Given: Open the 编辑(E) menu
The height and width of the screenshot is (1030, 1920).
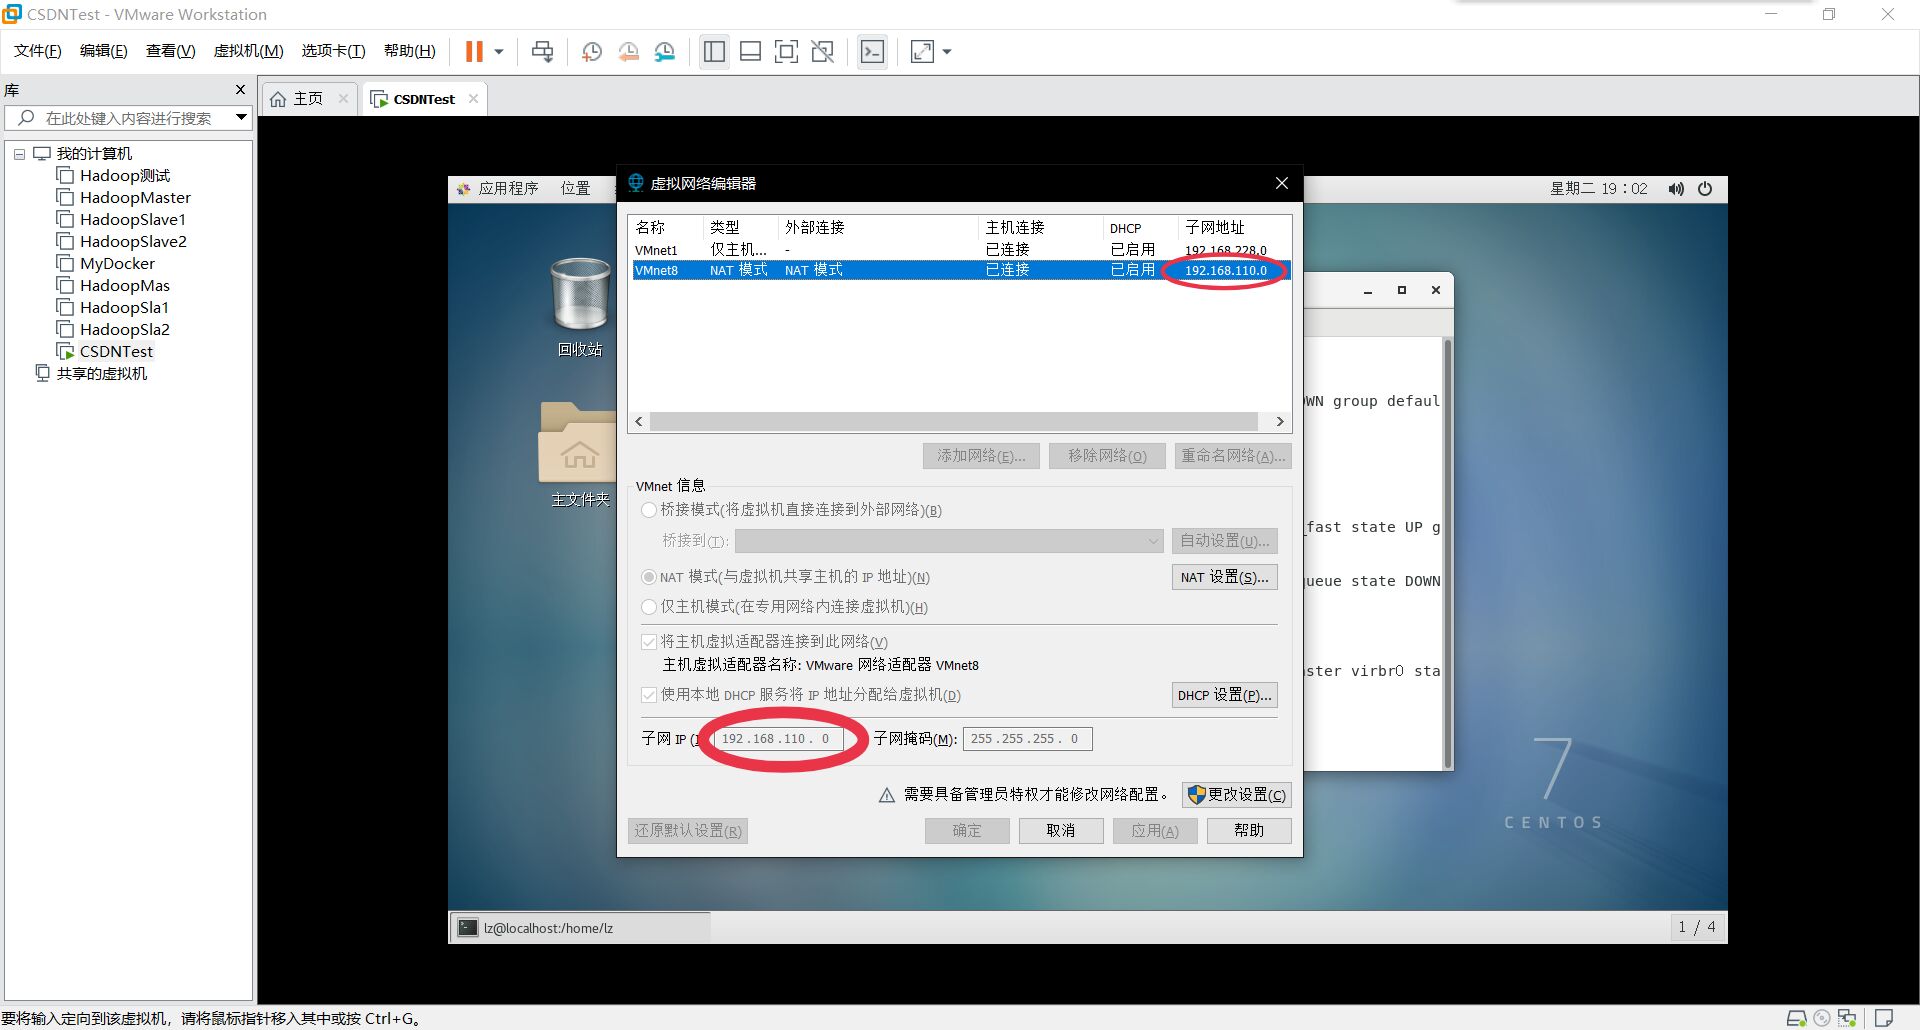Looking at the screenshot, I should pos(104,51).
